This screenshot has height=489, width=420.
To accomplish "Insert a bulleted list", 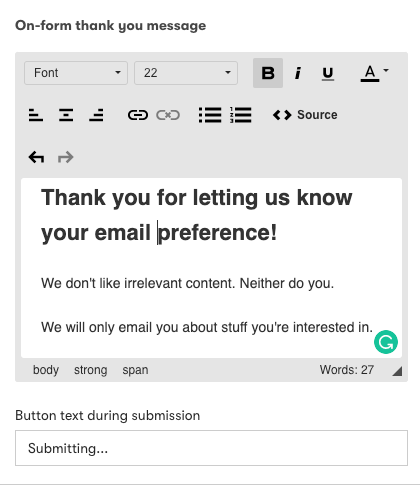I will coord(210,115).
